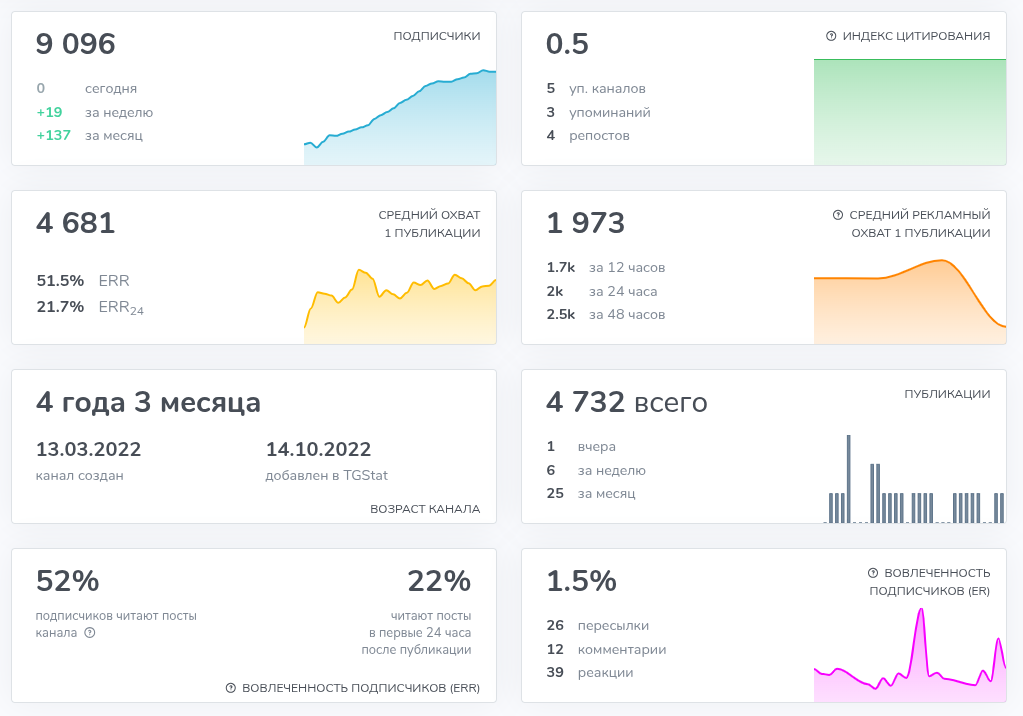Click the TGStat added date '14.10.2022'
The image size is (1023, 716).
[x=318, y=449]
